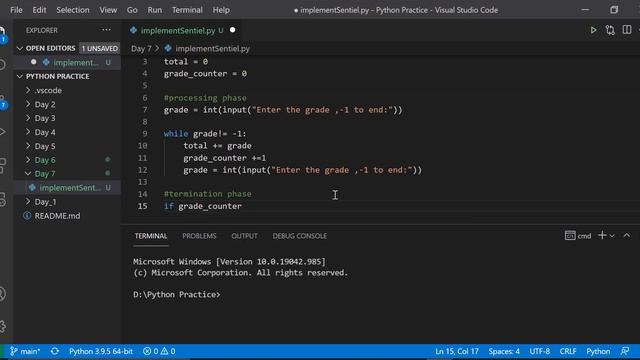Change file encoding UTF-8
The image size is (640, 360).
540,351
